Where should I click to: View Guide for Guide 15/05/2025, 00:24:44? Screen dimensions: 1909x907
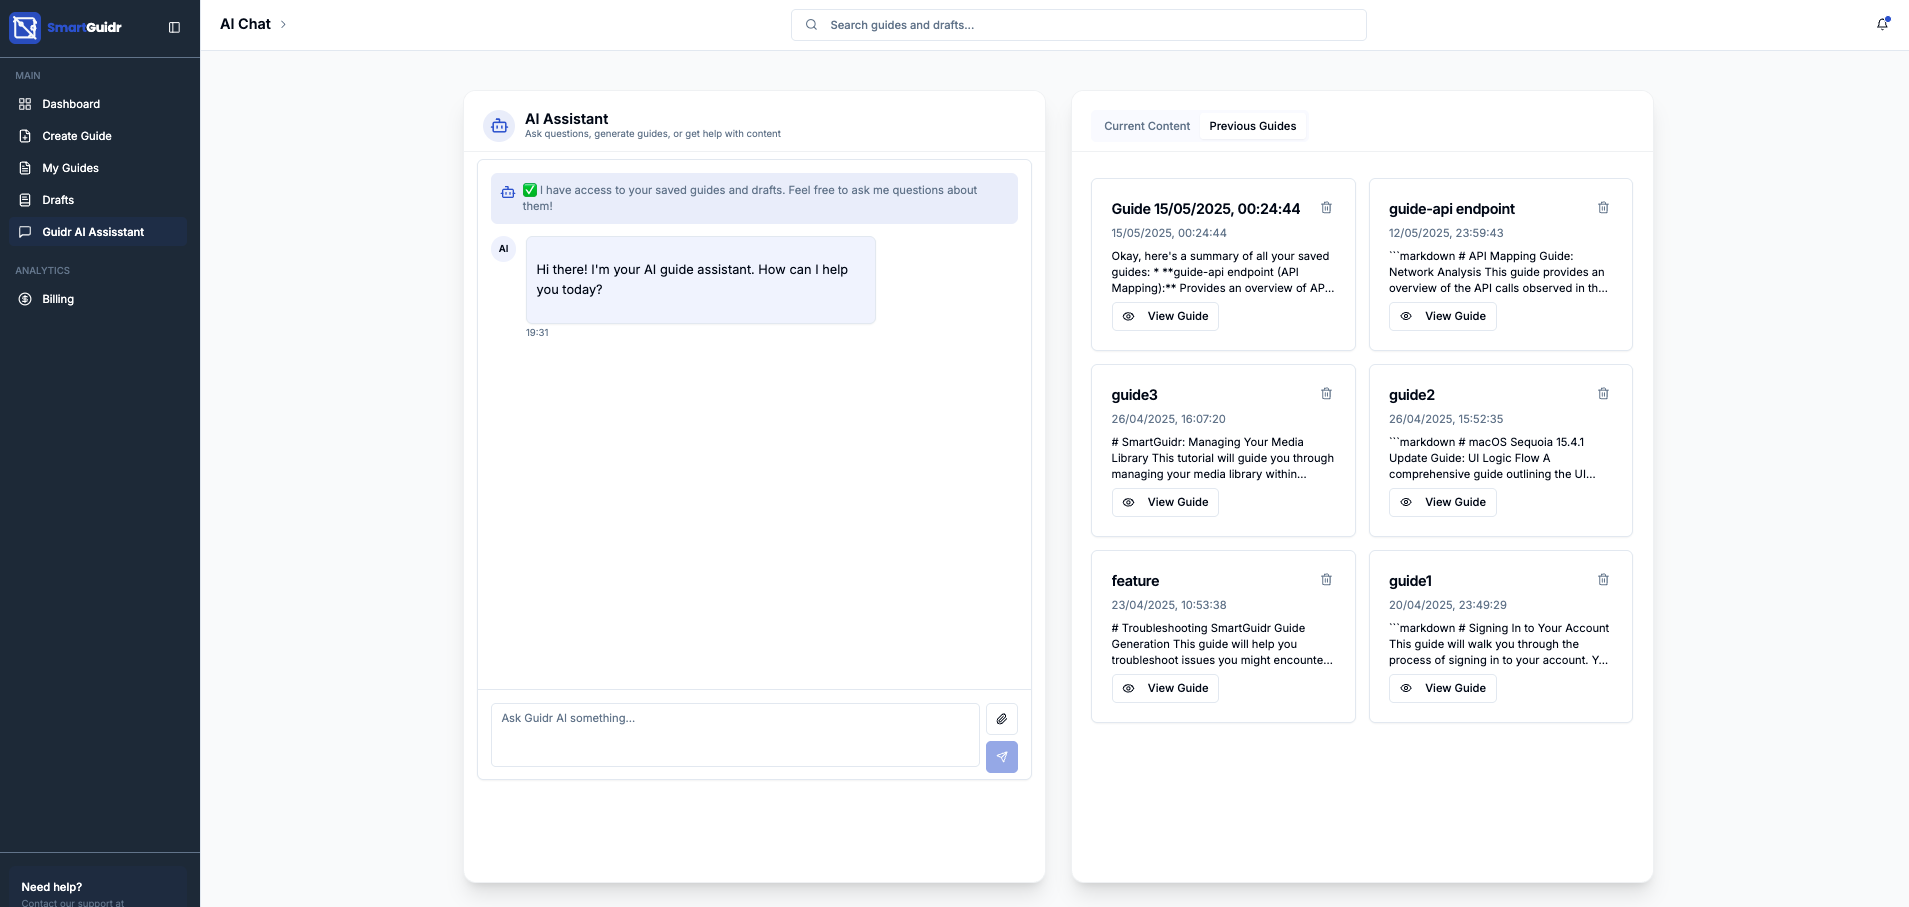[x=1165, y=316]
